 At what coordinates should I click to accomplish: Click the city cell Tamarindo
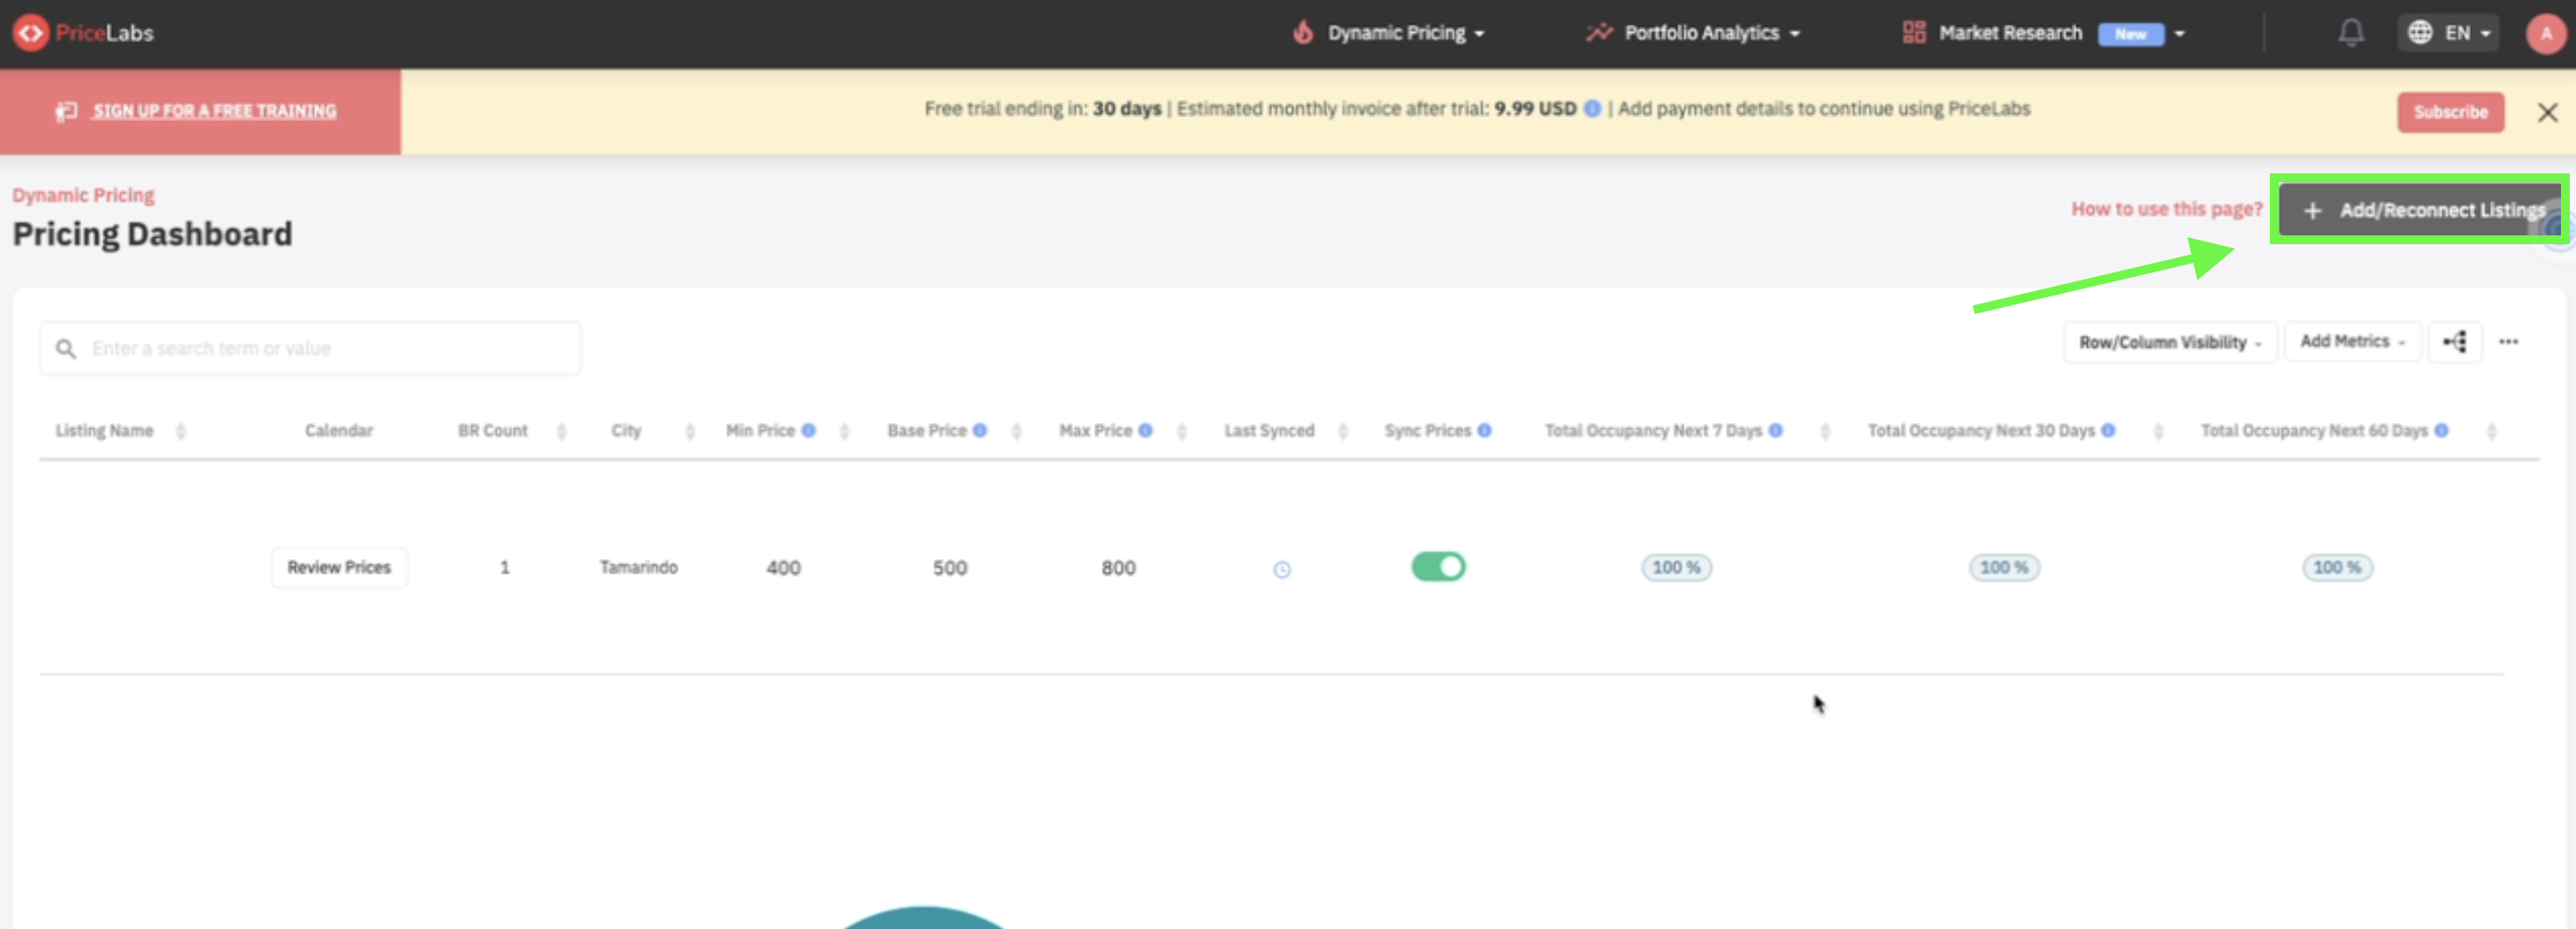[x=638, y=567]
